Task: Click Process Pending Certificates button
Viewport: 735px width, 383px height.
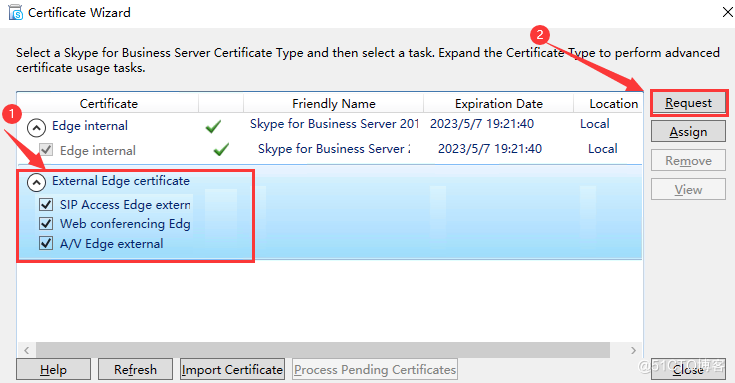Action: [375, 369]
